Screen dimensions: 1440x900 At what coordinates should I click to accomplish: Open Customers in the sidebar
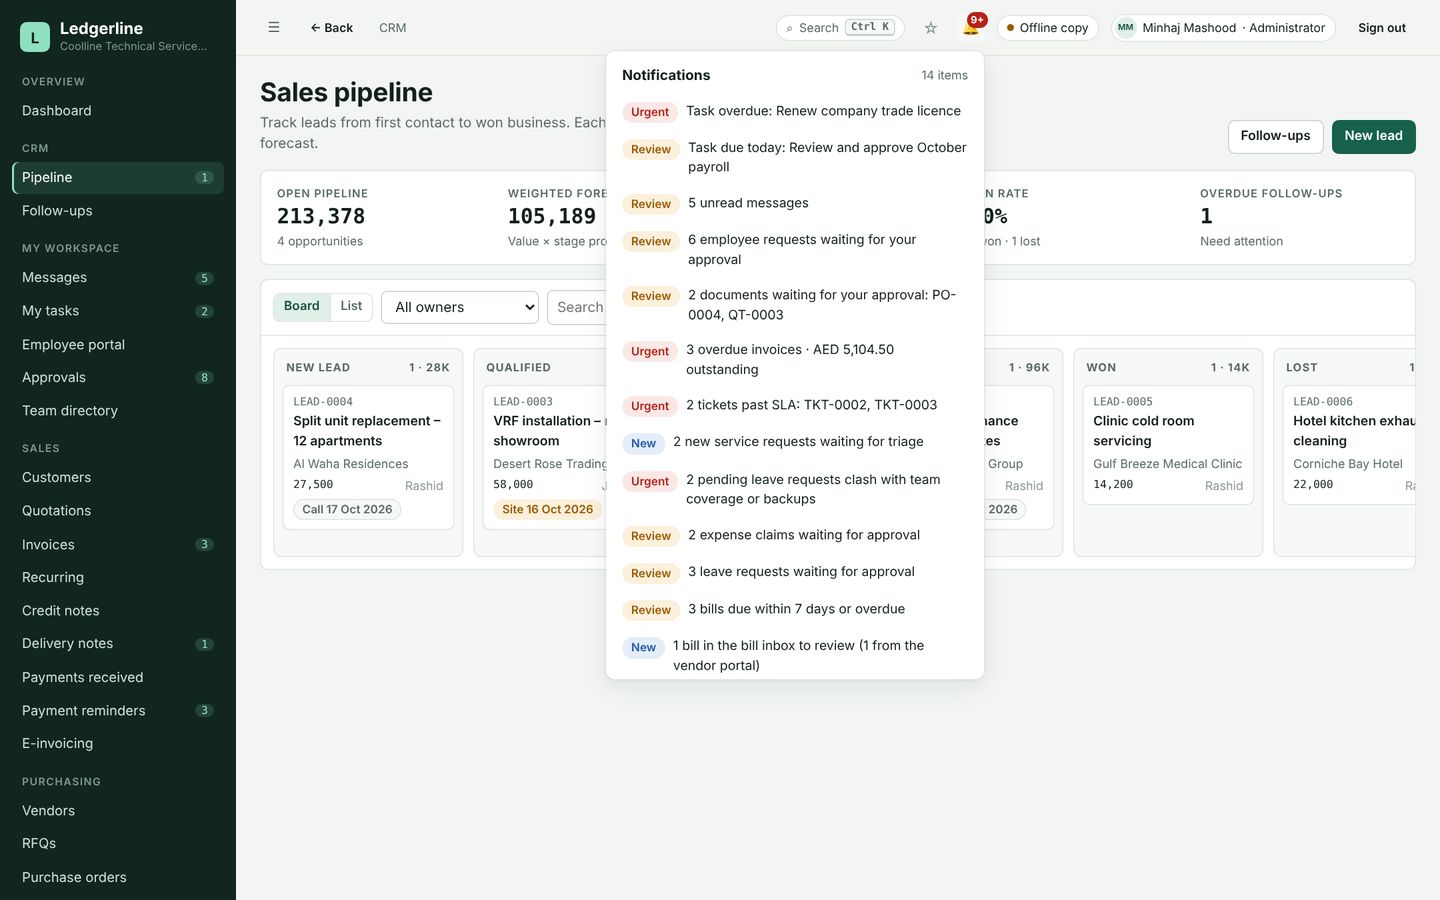tap(118, 478)
